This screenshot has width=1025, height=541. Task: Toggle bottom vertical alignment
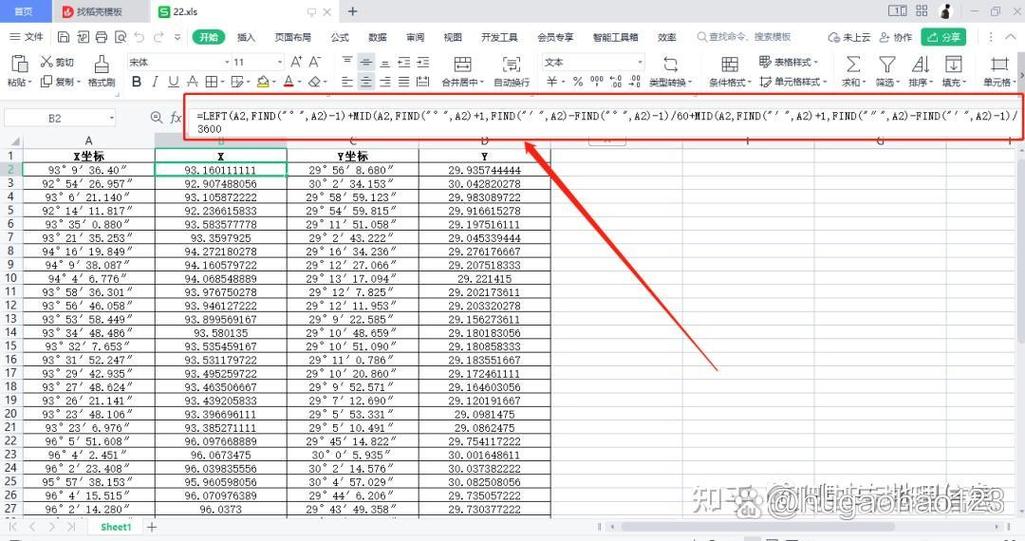point(385,62)
